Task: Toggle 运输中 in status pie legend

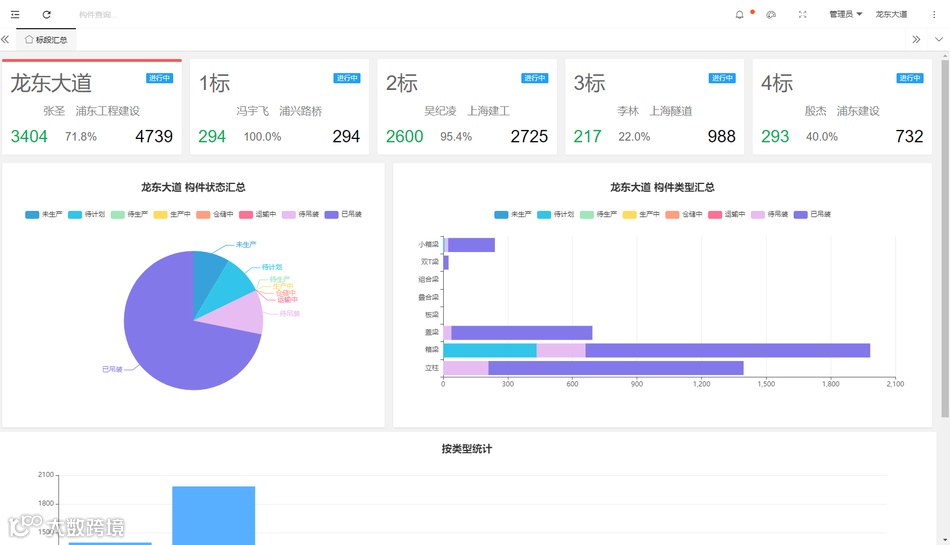Action: [x=257, y=214]
